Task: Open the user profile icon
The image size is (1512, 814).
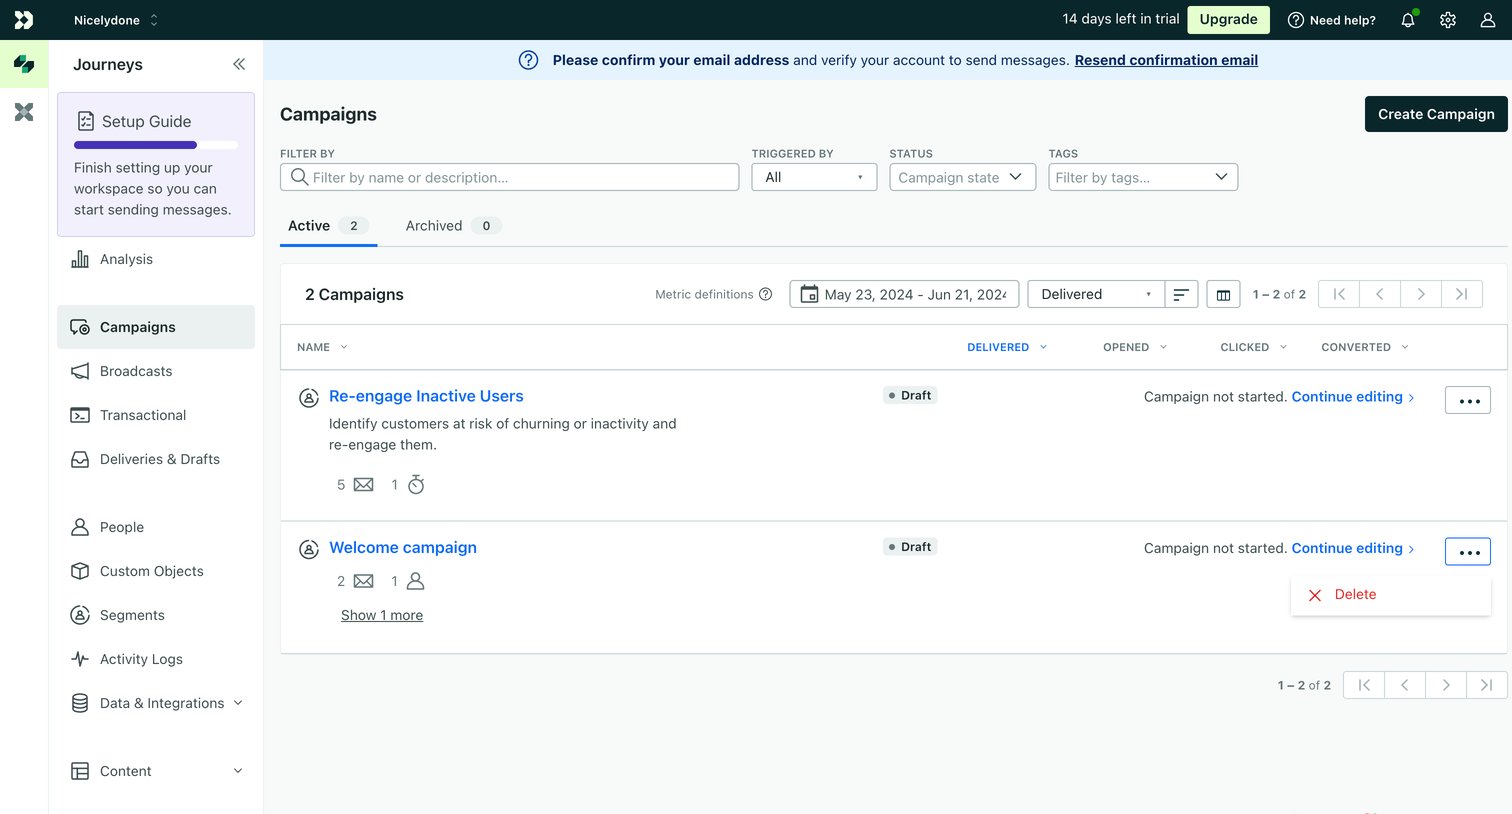Action: (1488, 20)
